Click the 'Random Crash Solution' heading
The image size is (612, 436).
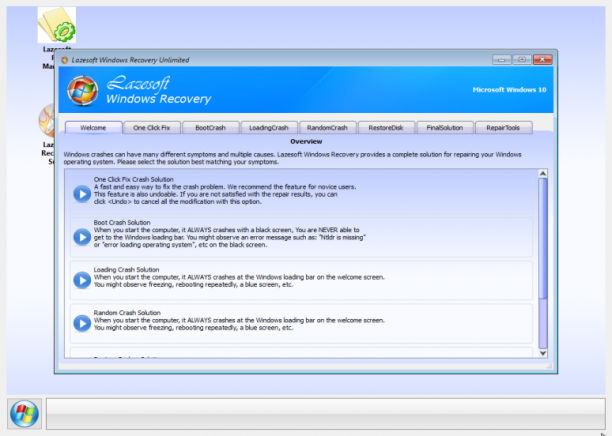(x=127, y=312)
